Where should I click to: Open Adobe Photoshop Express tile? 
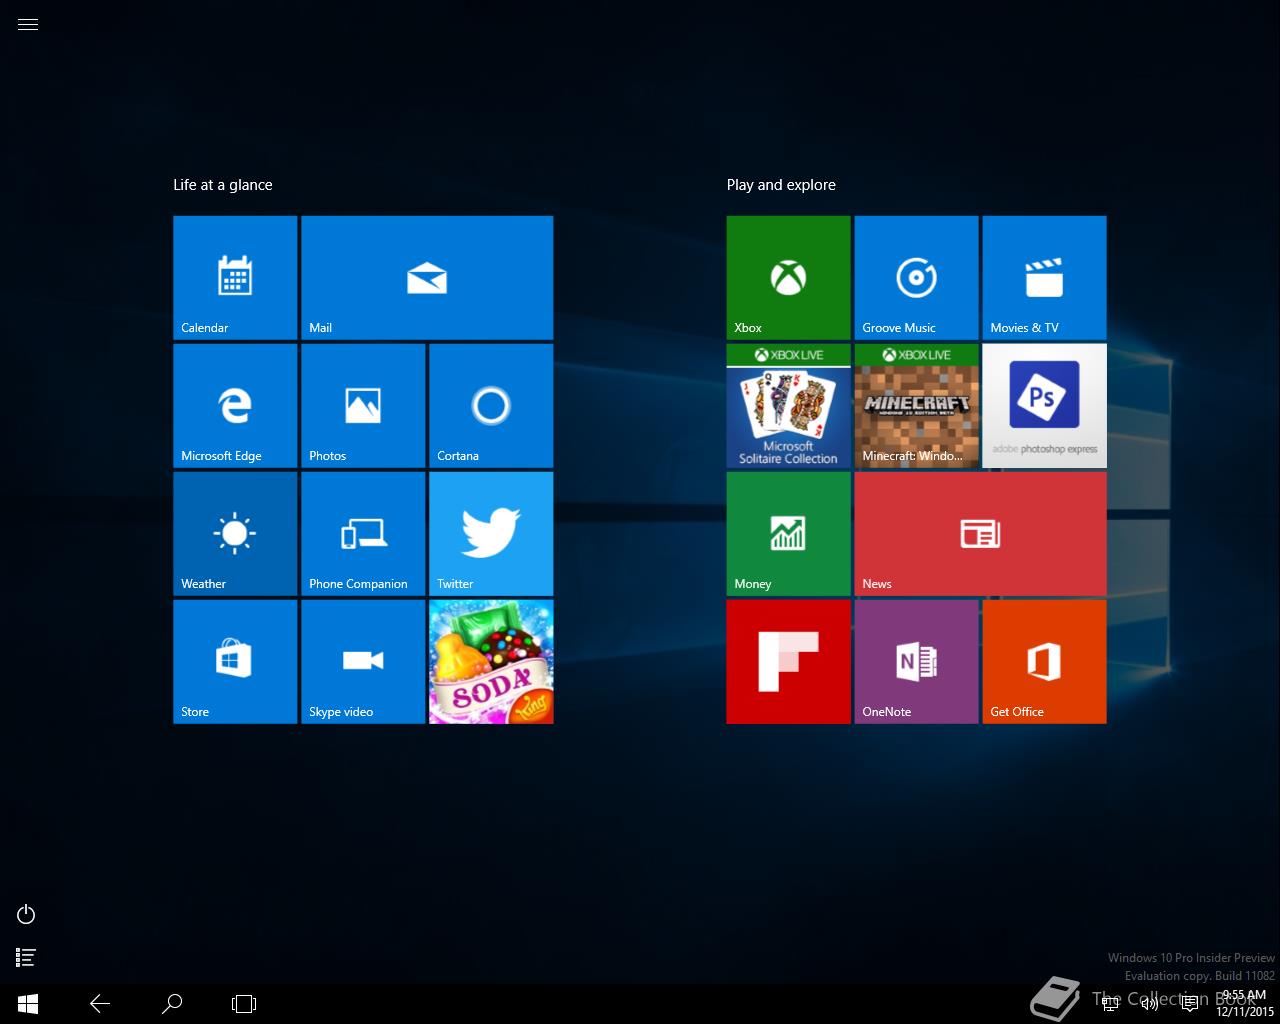pos(1045,406)
